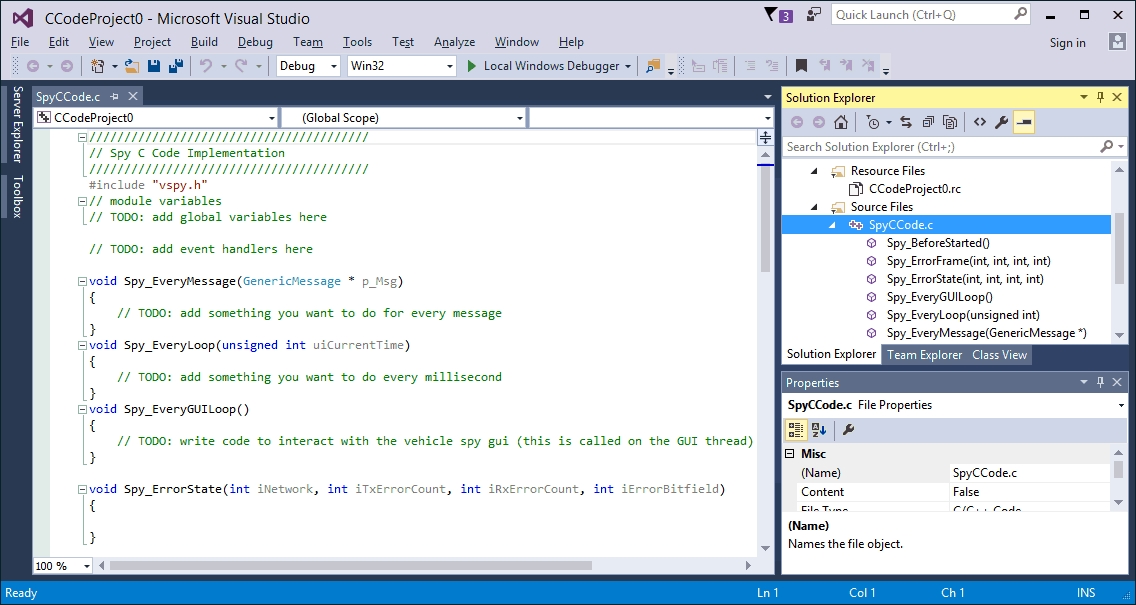This screenshot has width=1136, height=605.
Task: Click the Home icon in Solution Explorer
Action: [x=841, y=122]
